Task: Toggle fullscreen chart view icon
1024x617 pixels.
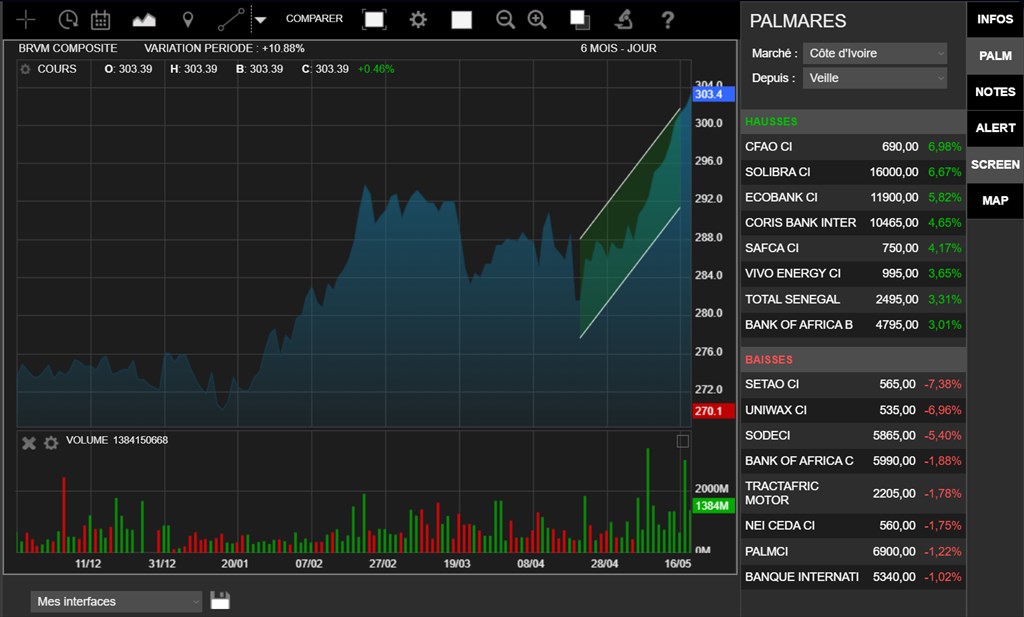Action: [374, 20]
